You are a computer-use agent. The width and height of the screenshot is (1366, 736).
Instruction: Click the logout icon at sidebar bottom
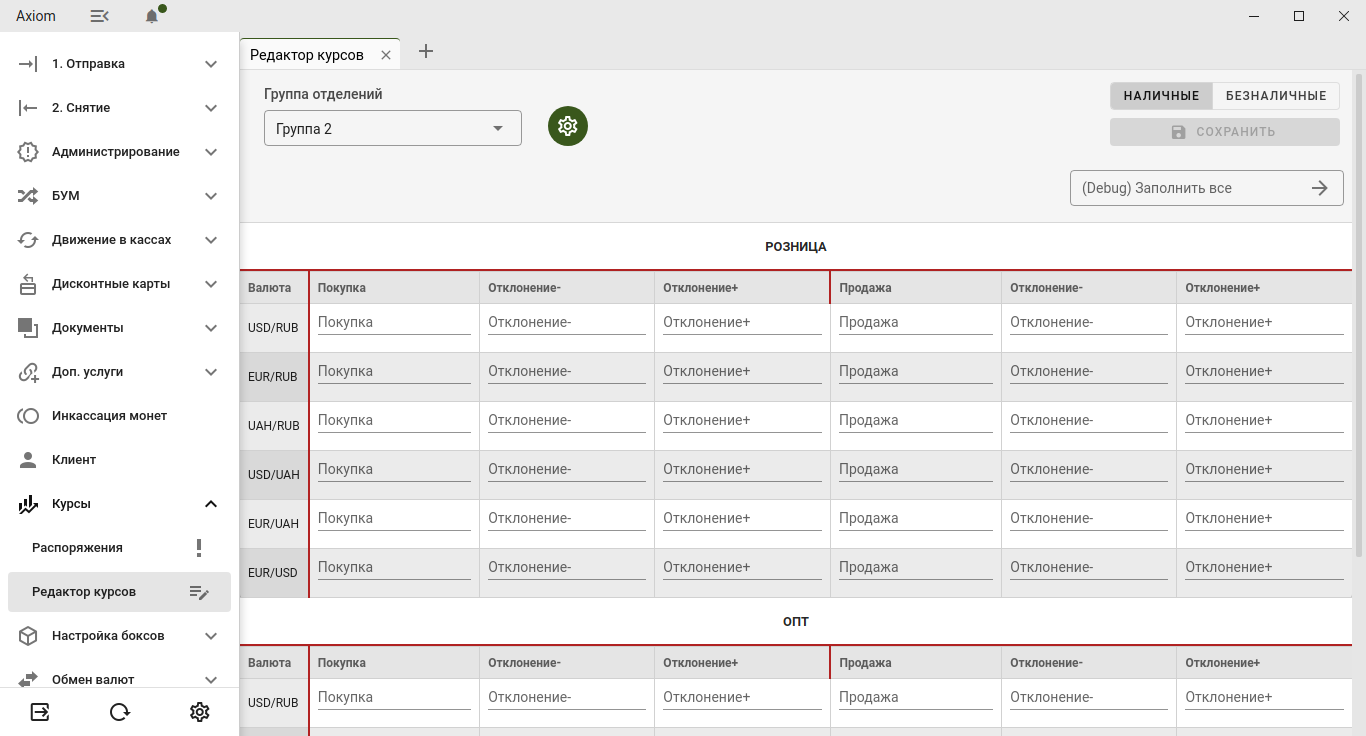point(40,712)
